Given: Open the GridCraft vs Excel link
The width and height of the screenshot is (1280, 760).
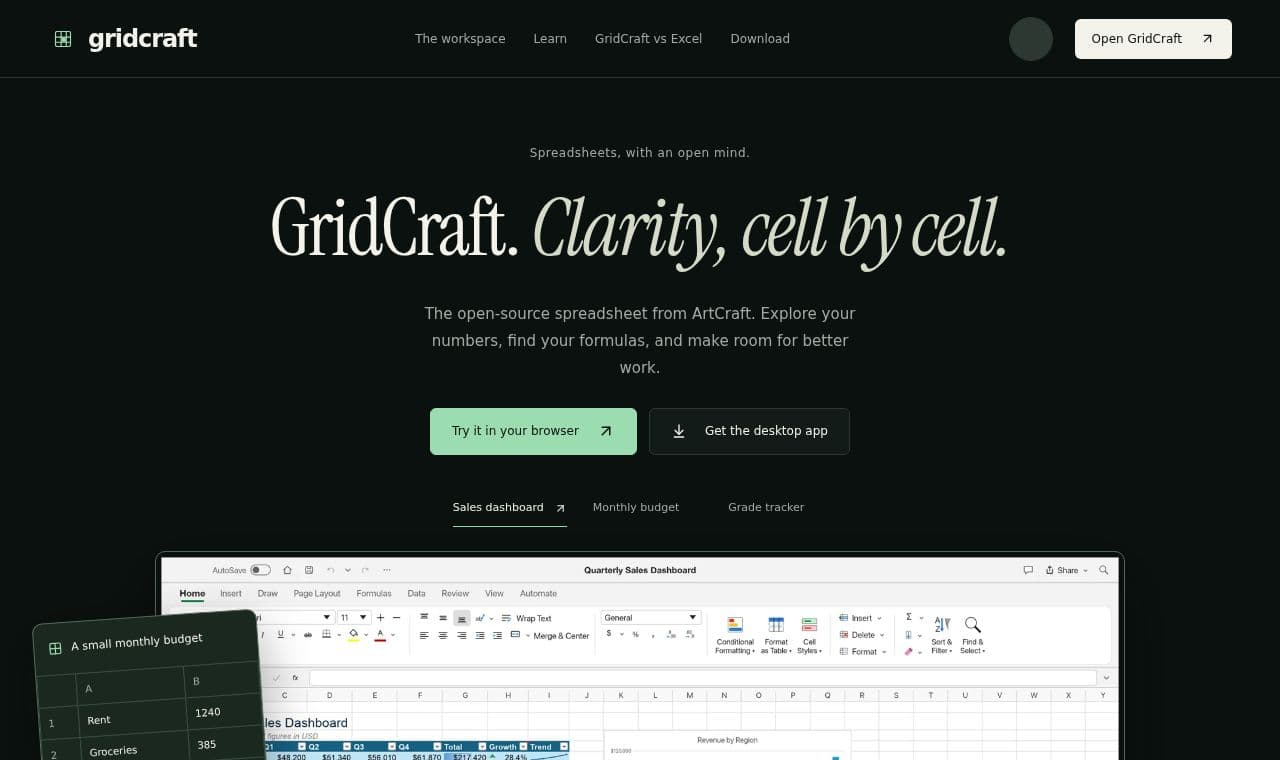Looking at the screenshot, I should point(648,39).
